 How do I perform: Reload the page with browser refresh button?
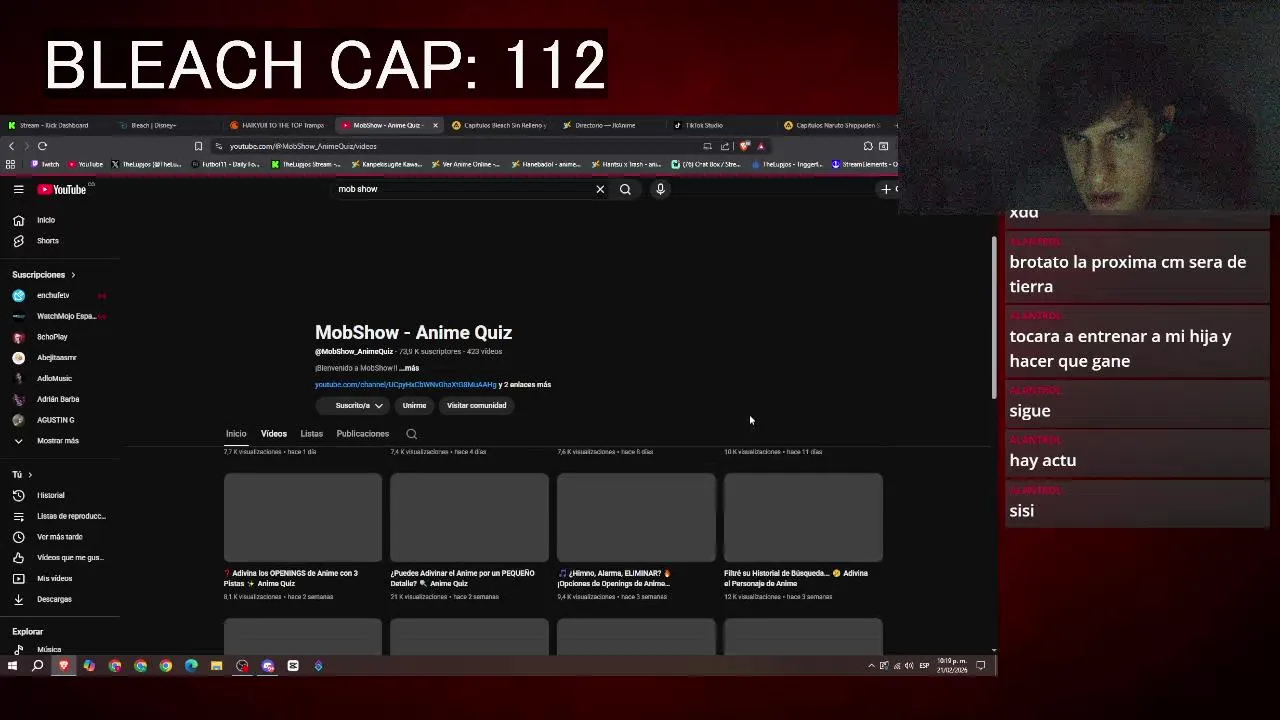point(42,146)
